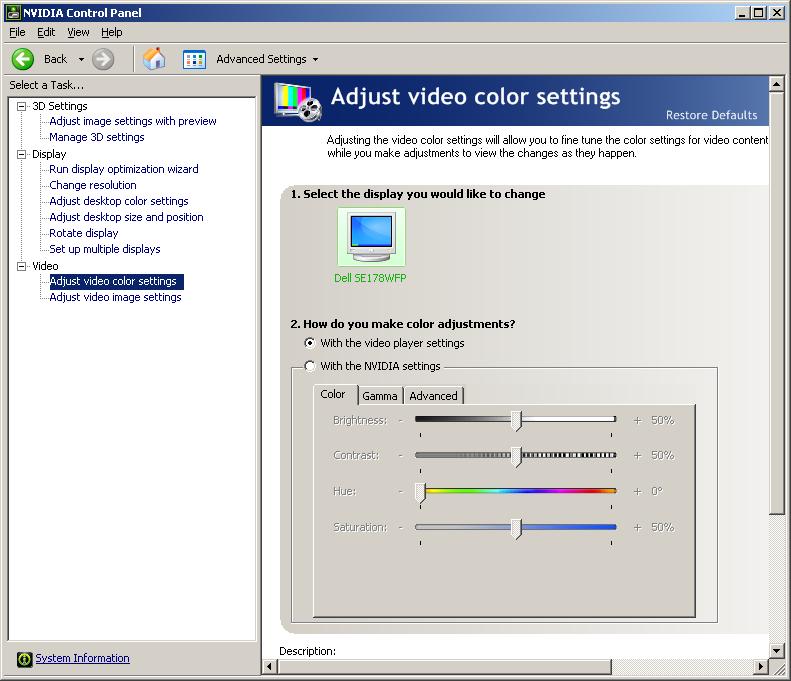Open the Edit menu

point(46,32)
